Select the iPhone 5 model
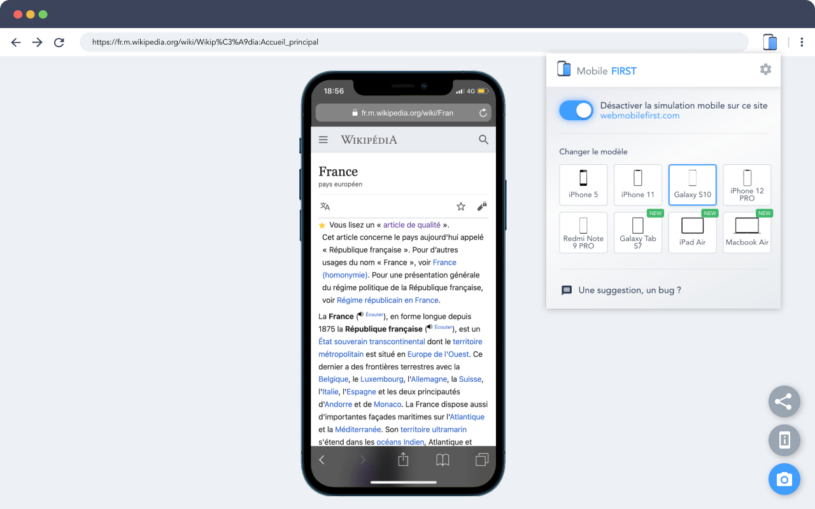815x509 pixels. click(583, 185)
